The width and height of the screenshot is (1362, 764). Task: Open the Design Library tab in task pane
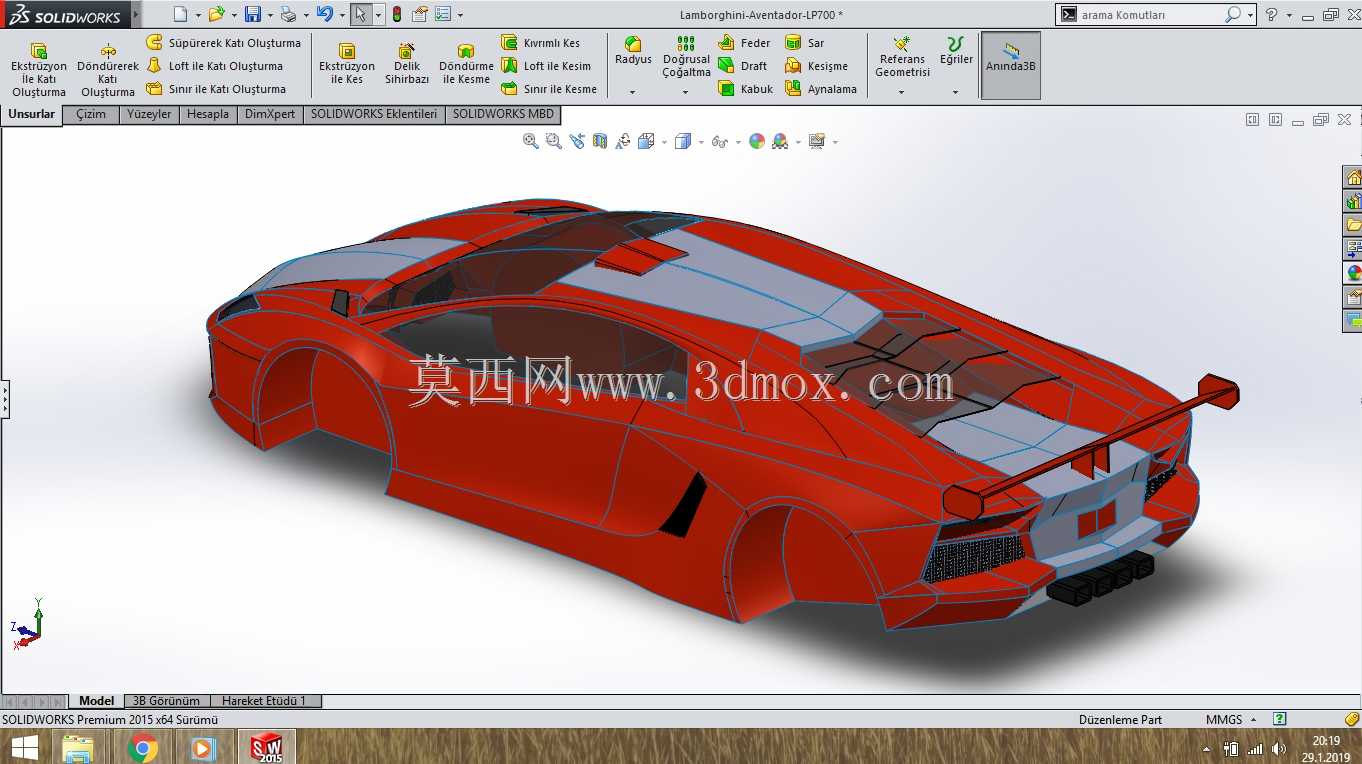(x=1353, y=201)
